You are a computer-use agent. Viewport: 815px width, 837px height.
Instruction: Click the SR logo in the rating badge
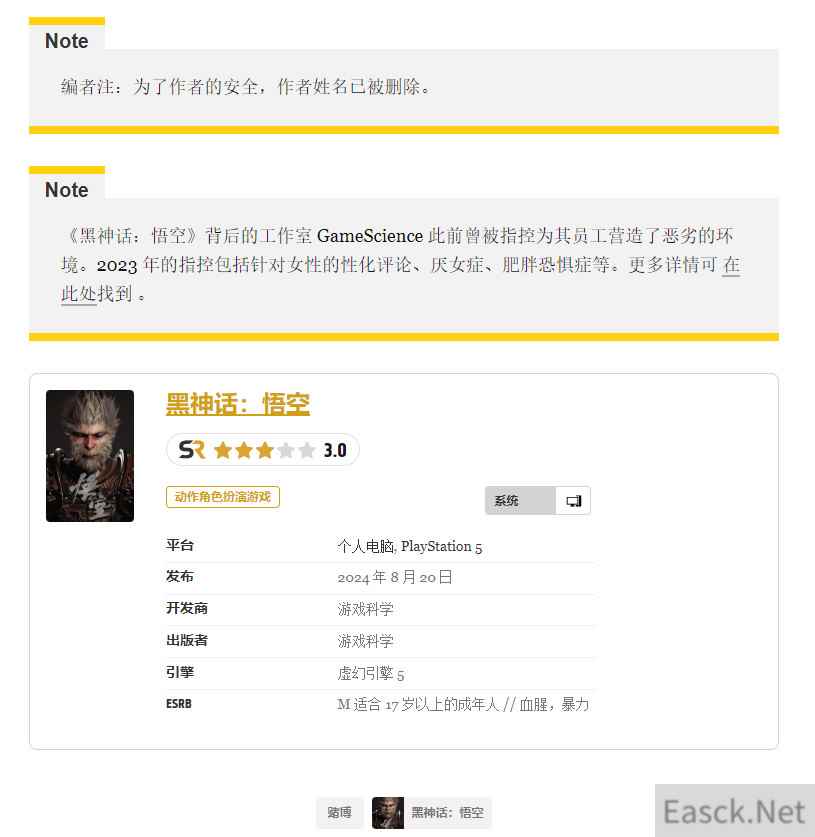pos(192,450)
